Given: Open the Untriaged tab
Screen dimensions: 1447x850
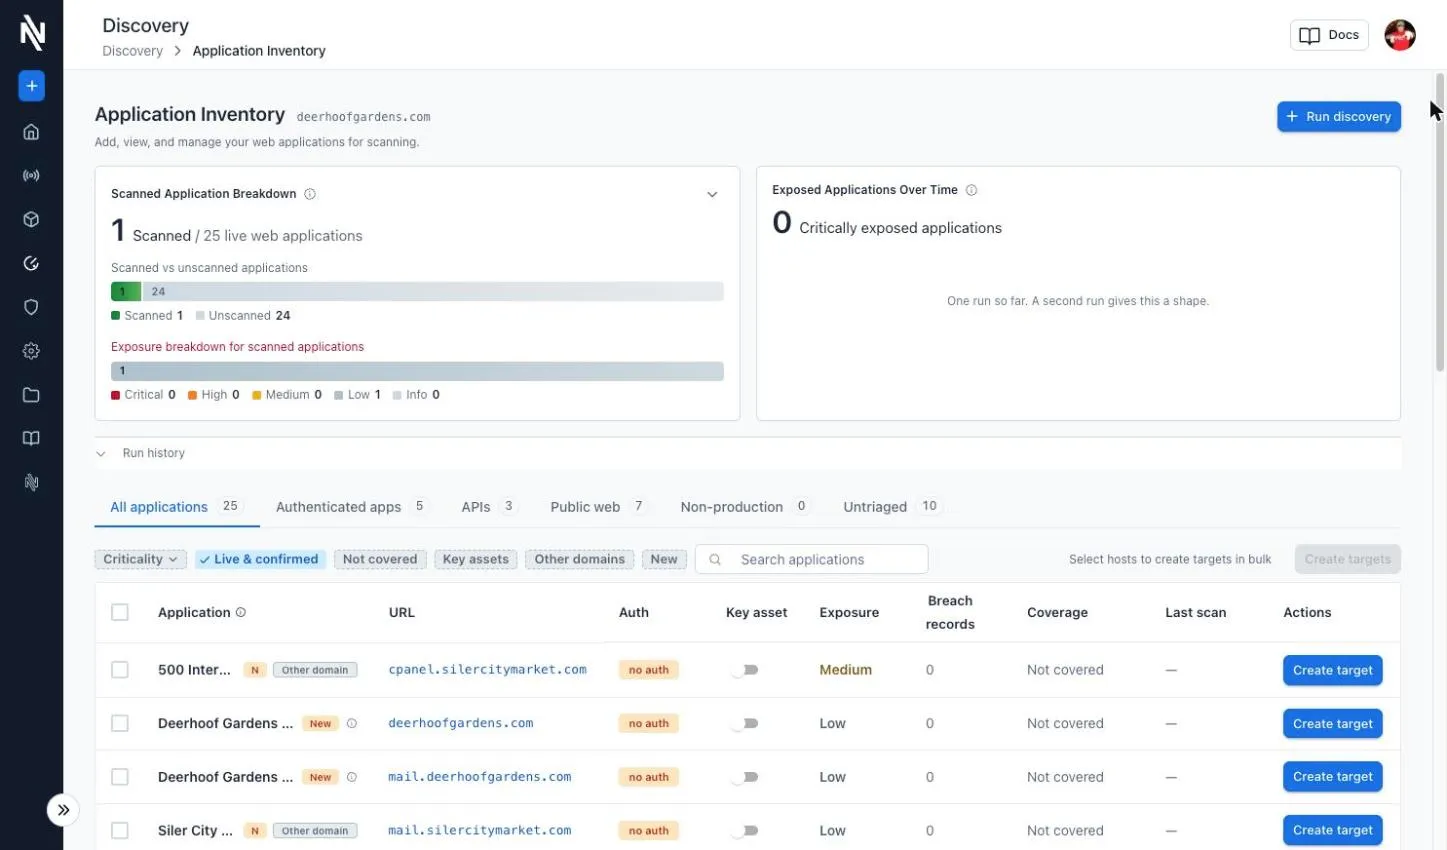Looking at the screenshot, I should [x=892, y=507].
